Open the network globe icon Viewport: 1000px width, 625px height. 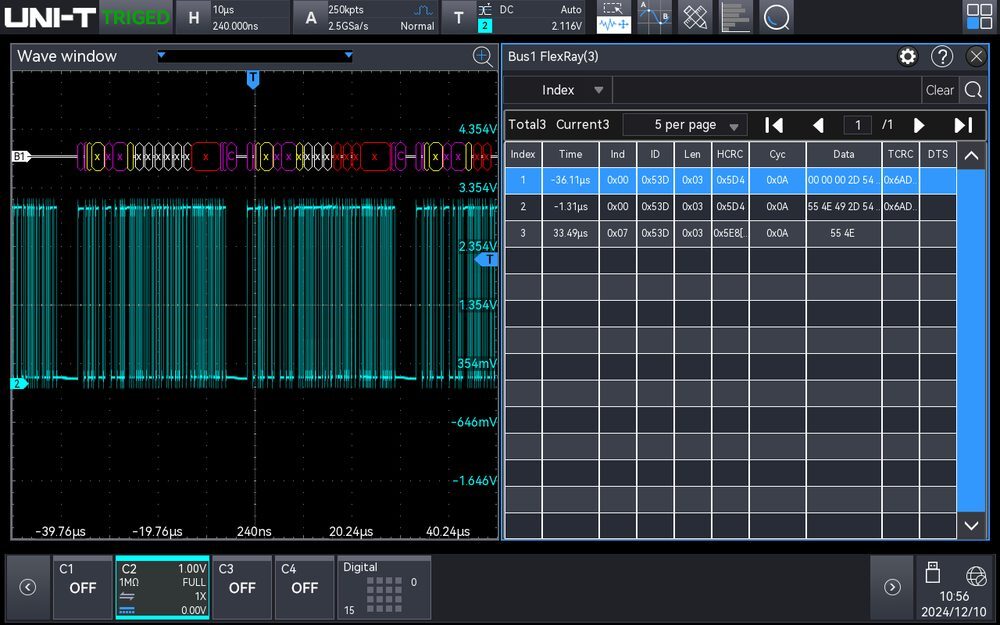976,576
